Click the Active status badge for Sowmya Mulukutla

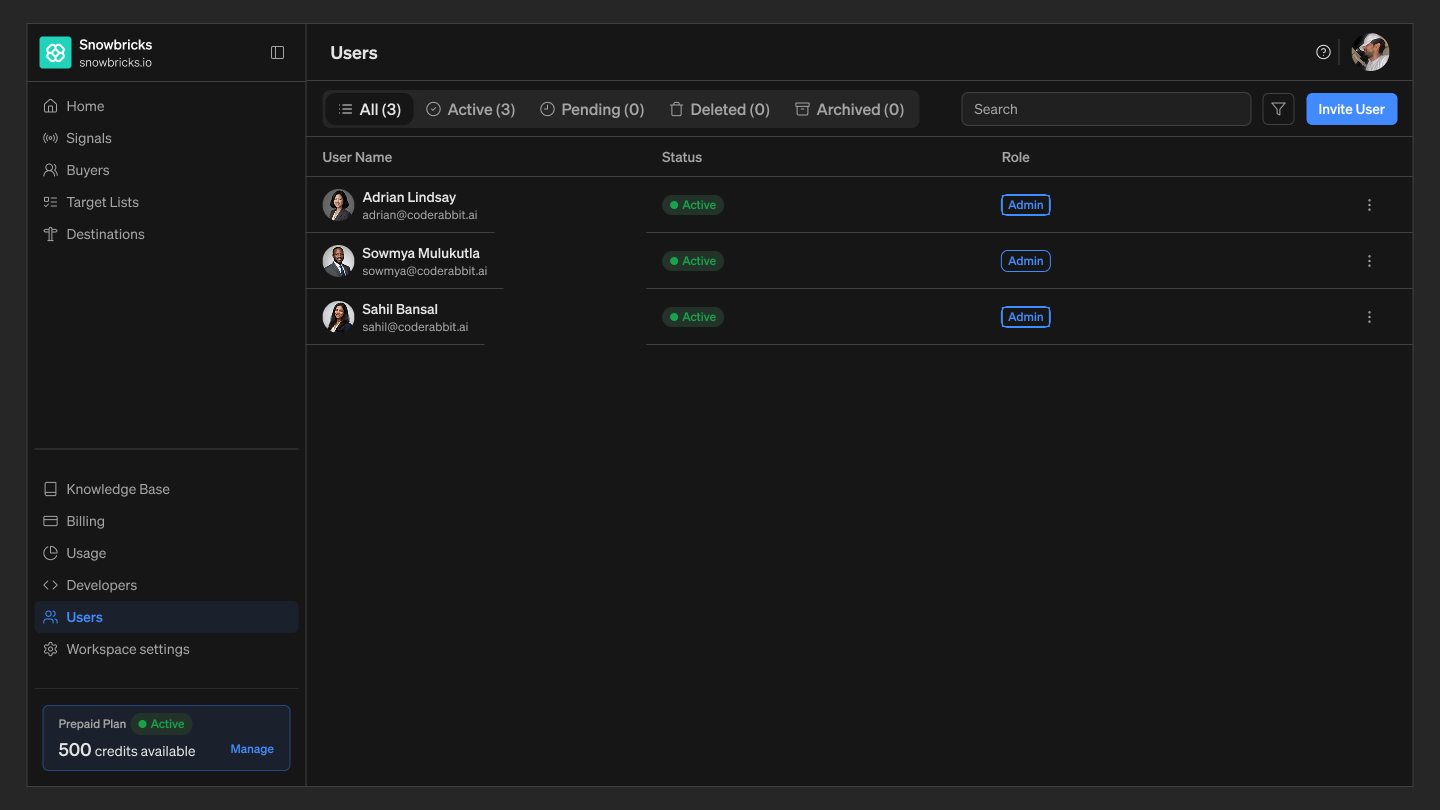(693, 261)
